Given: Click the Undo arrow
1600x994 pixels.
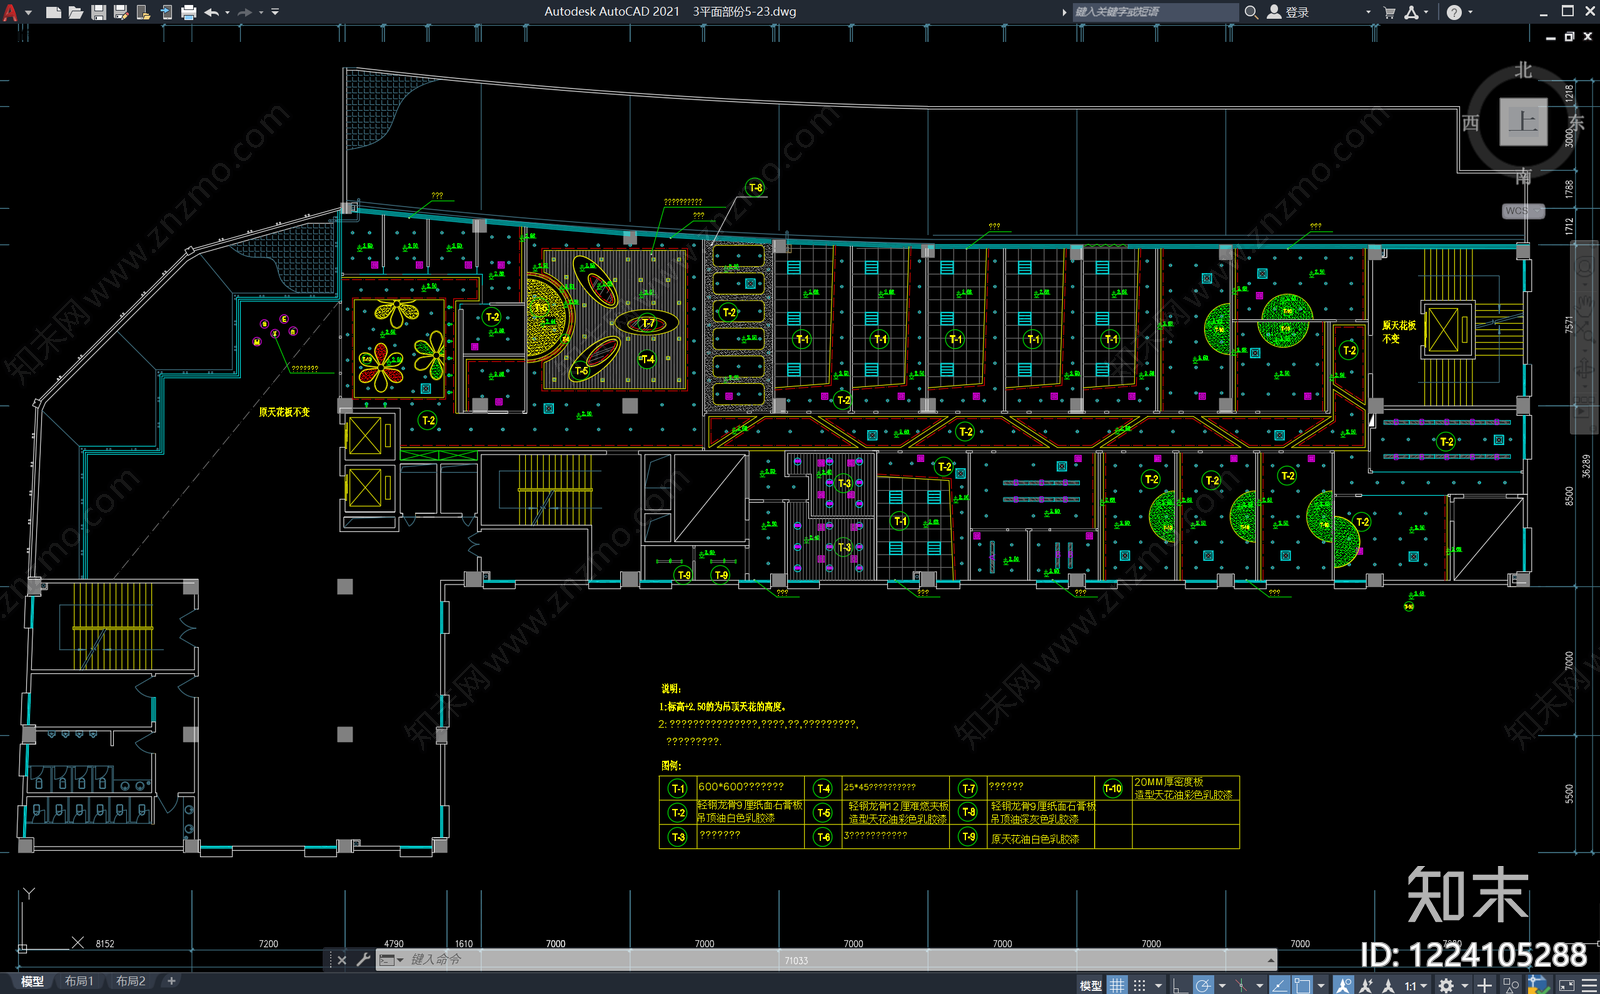Looking at the screenshot, I should [x=211, y=12].
